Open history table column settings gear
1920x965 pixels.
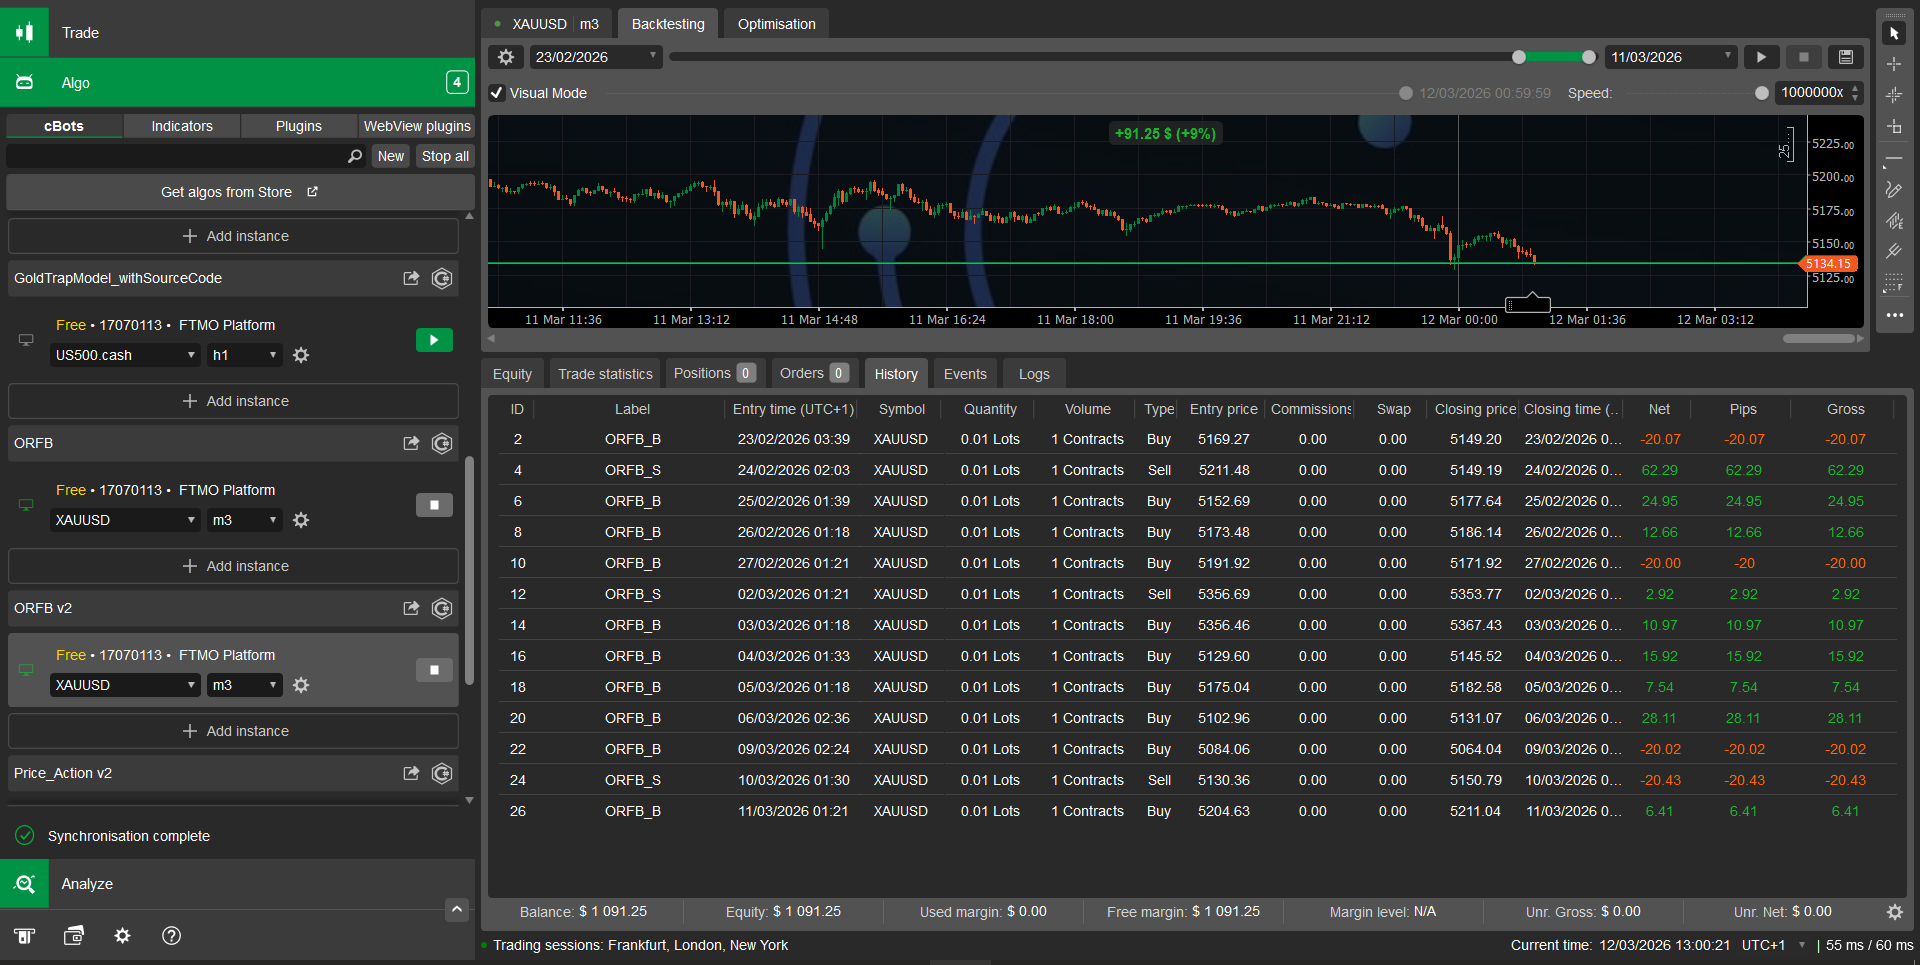click(1894, 912)
